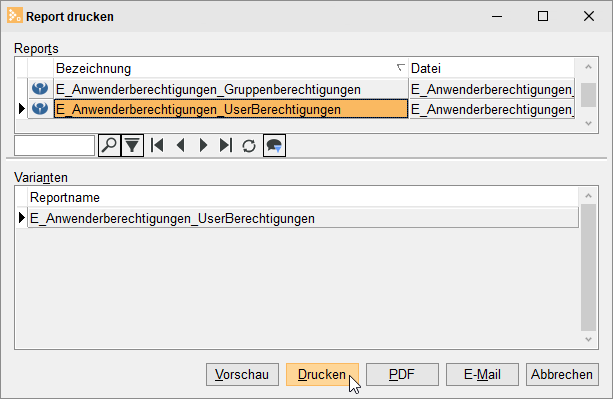Minimize the Report drucken window
Screen dimensions: 613x399
[x=497, y=16]
